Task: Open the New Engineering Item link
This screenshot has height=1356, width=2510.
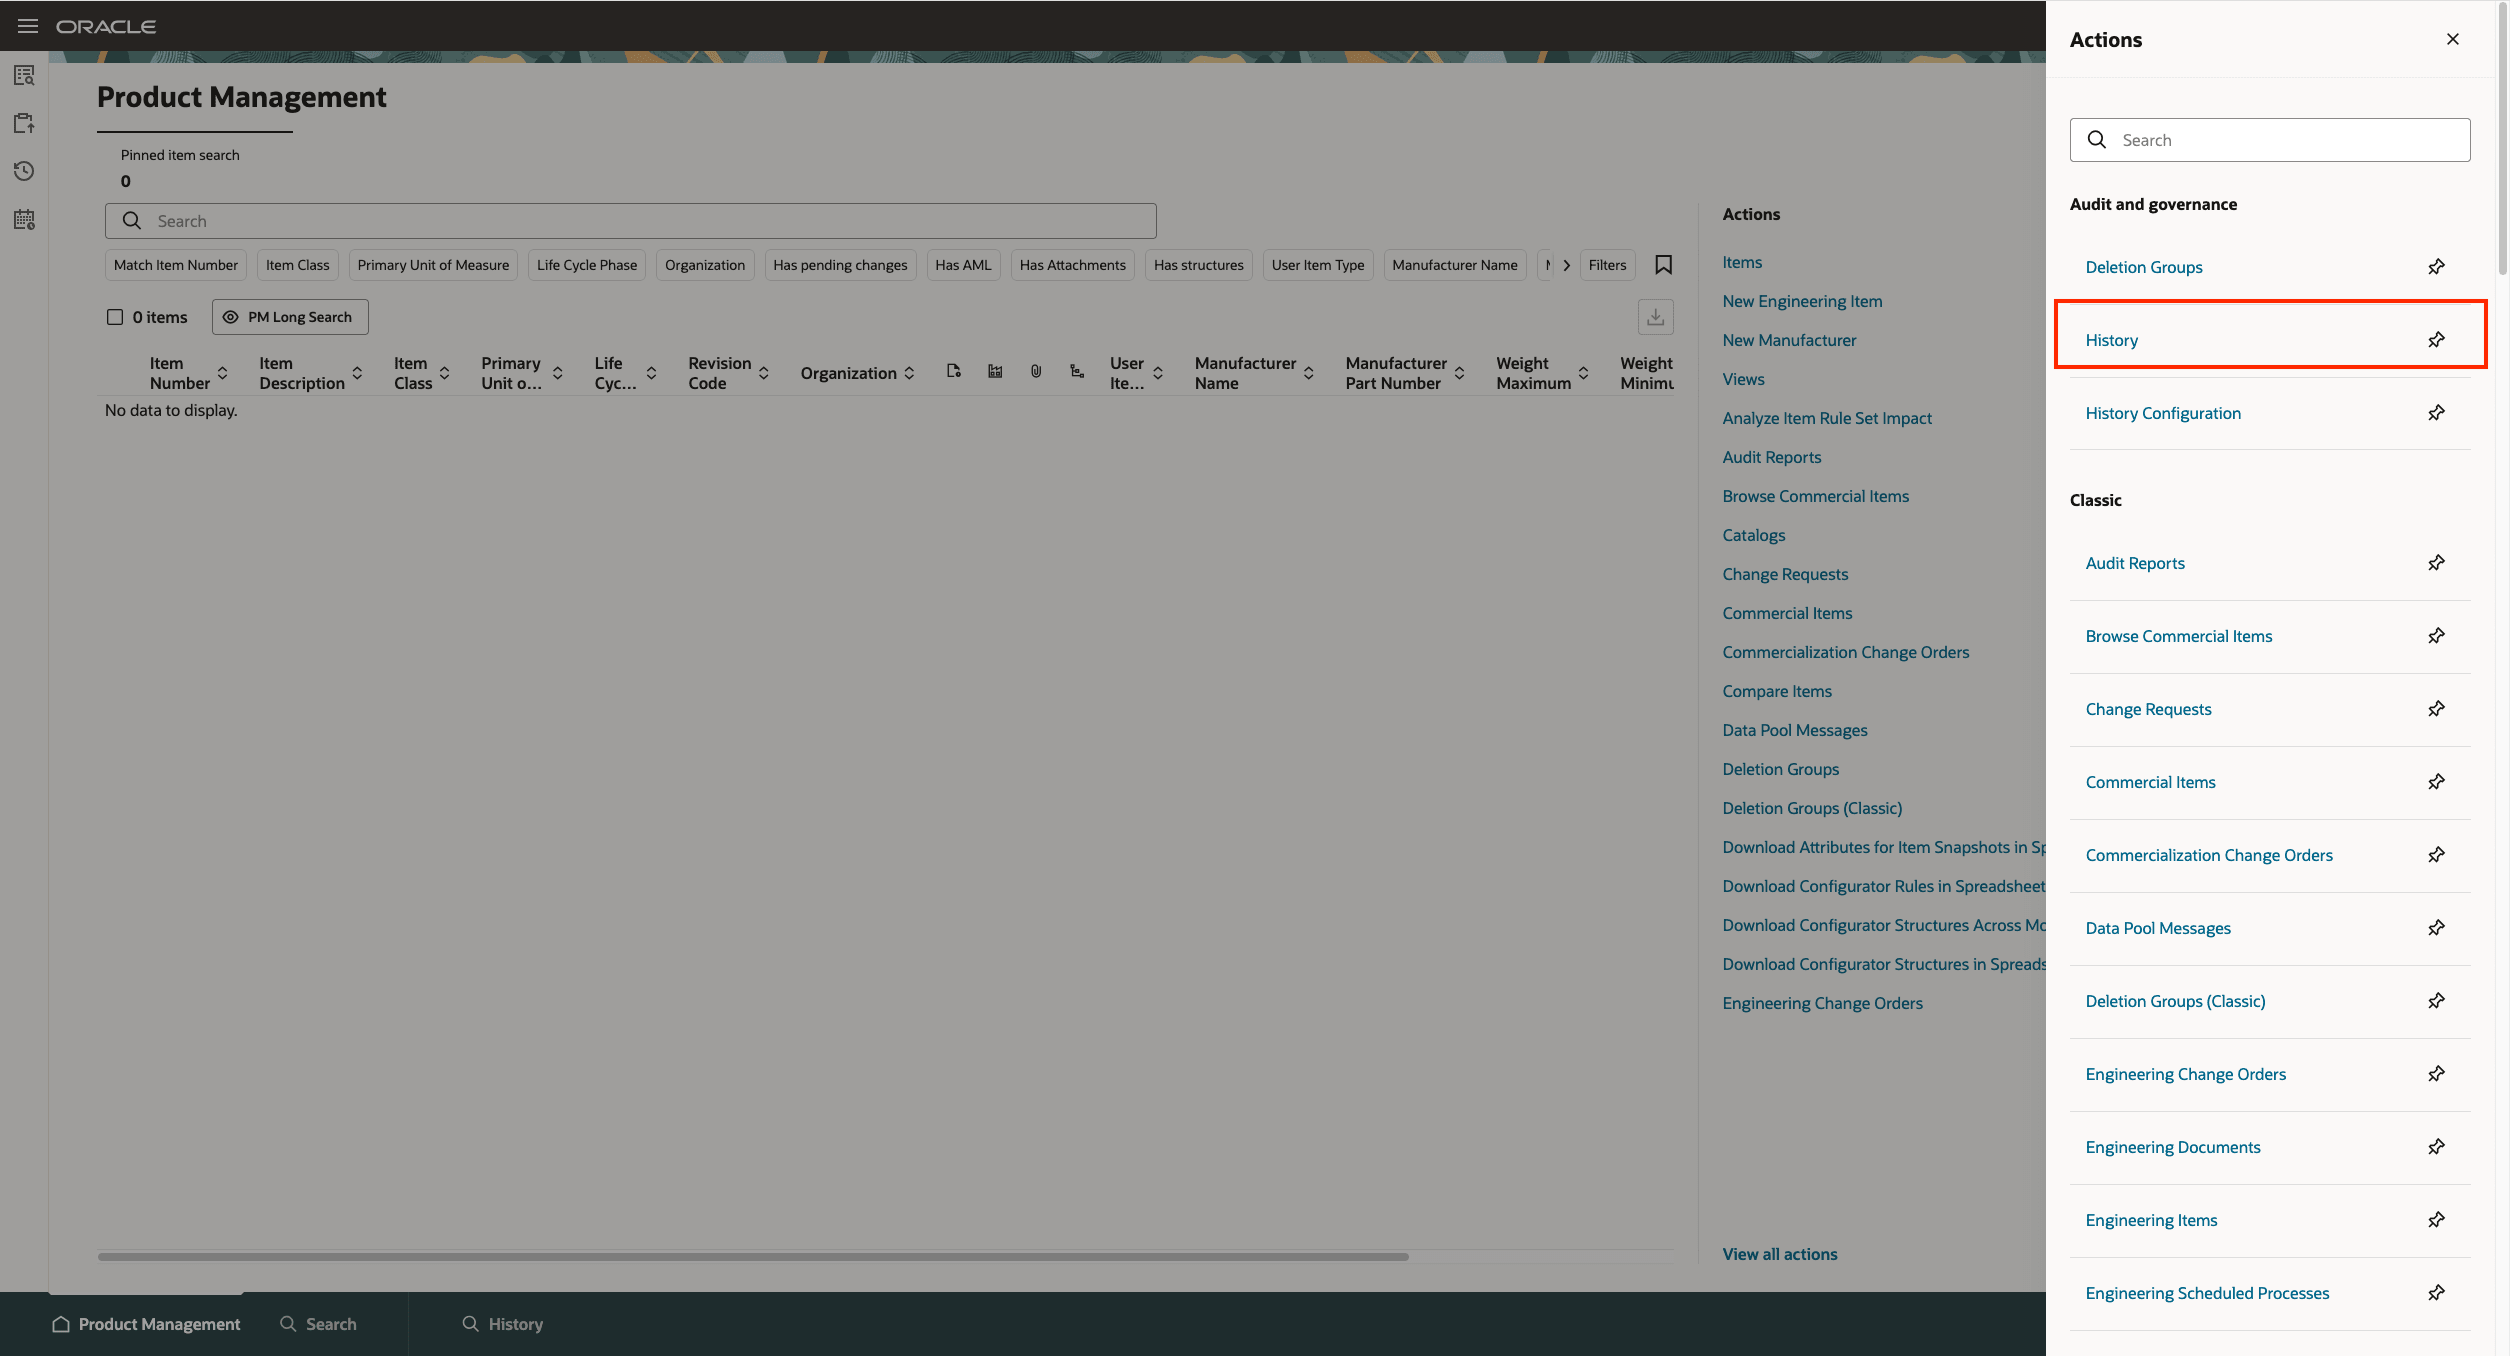Action: pyautogui.click(x=1802, y=300)
